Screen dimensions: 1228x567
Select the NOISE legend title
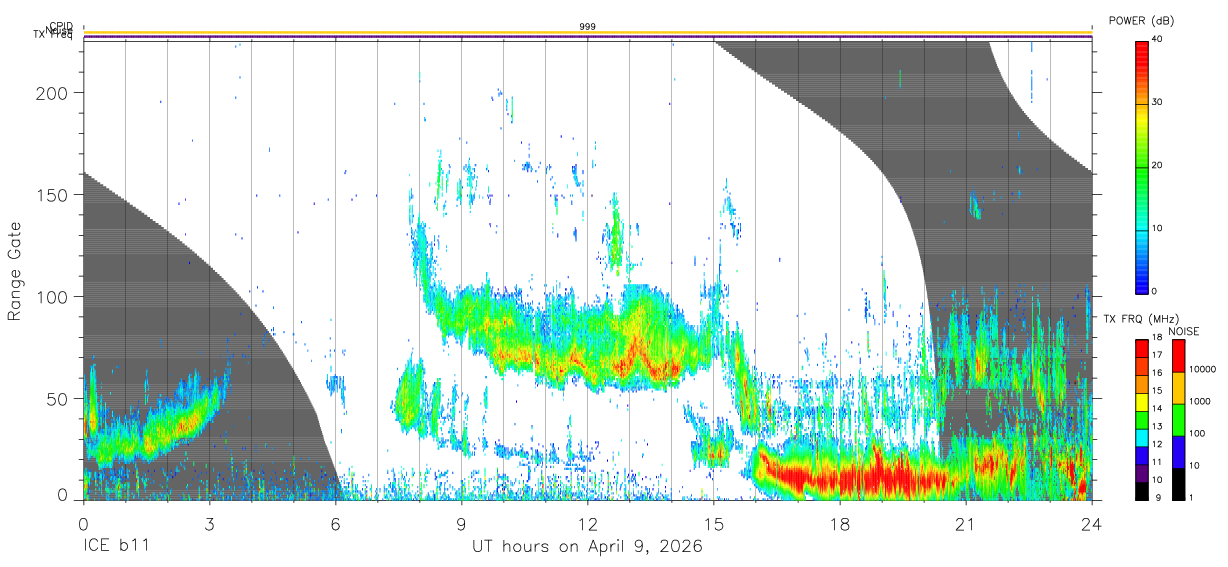point(1184,331)
